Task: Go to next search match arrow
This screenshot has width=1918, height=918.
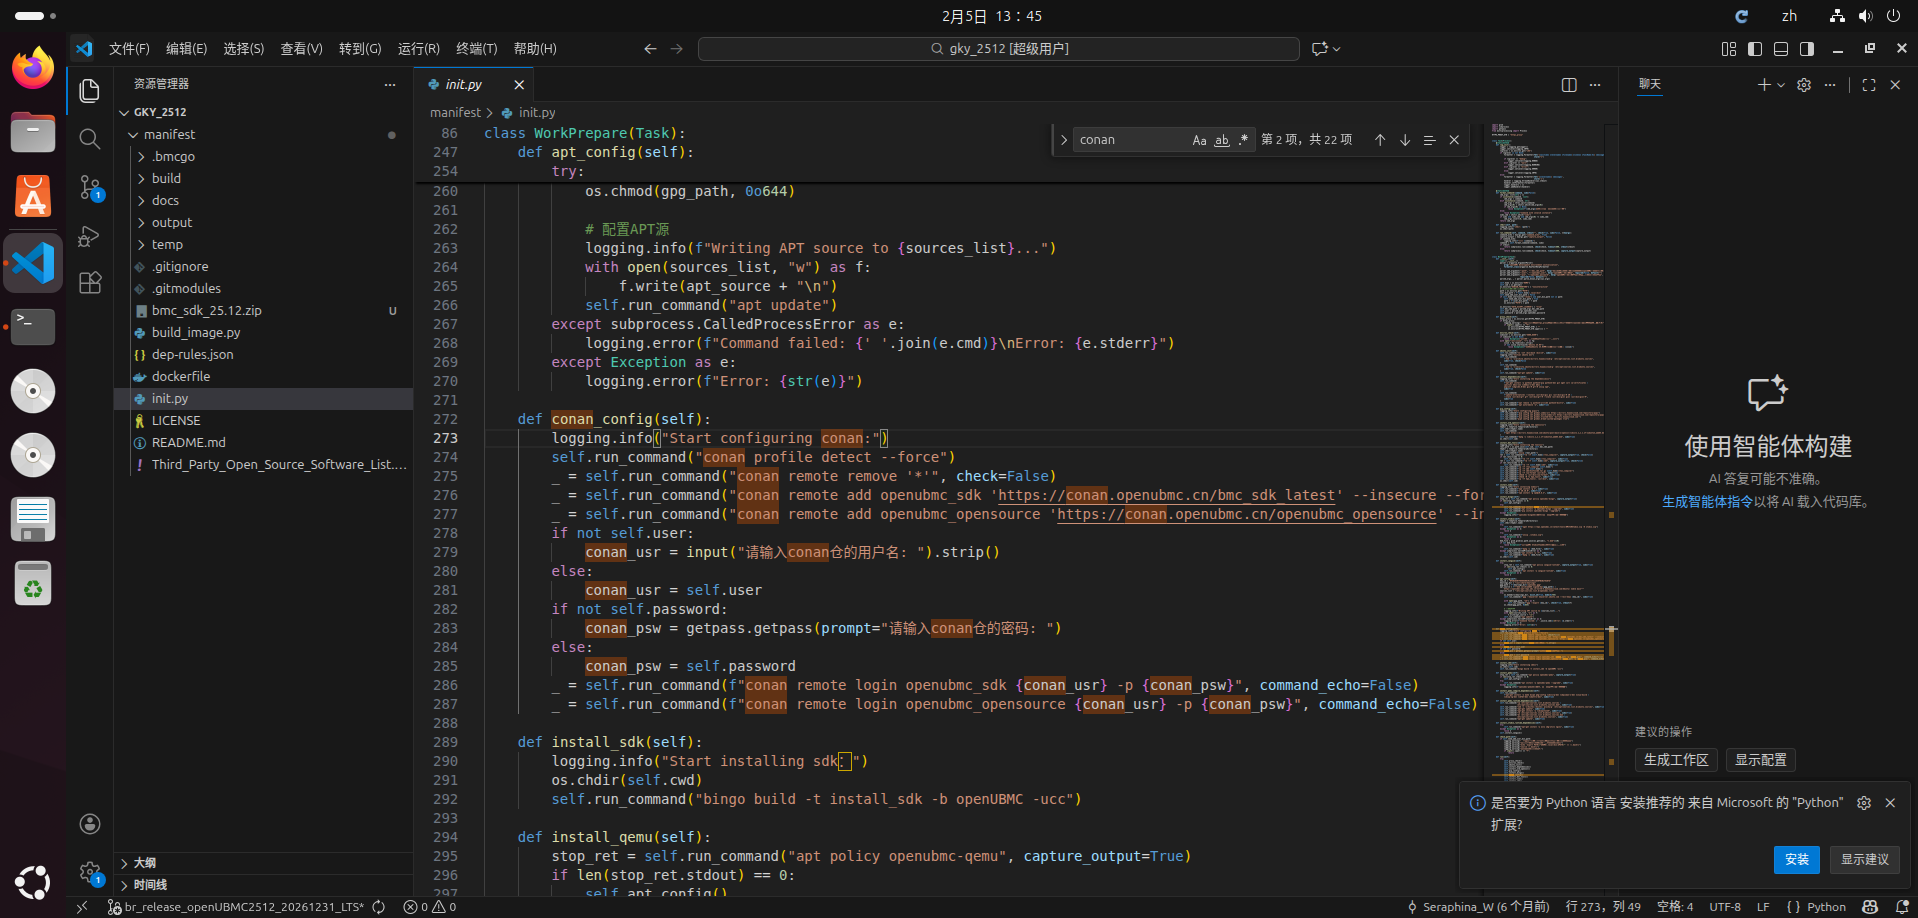Action: click(1405, 140)
